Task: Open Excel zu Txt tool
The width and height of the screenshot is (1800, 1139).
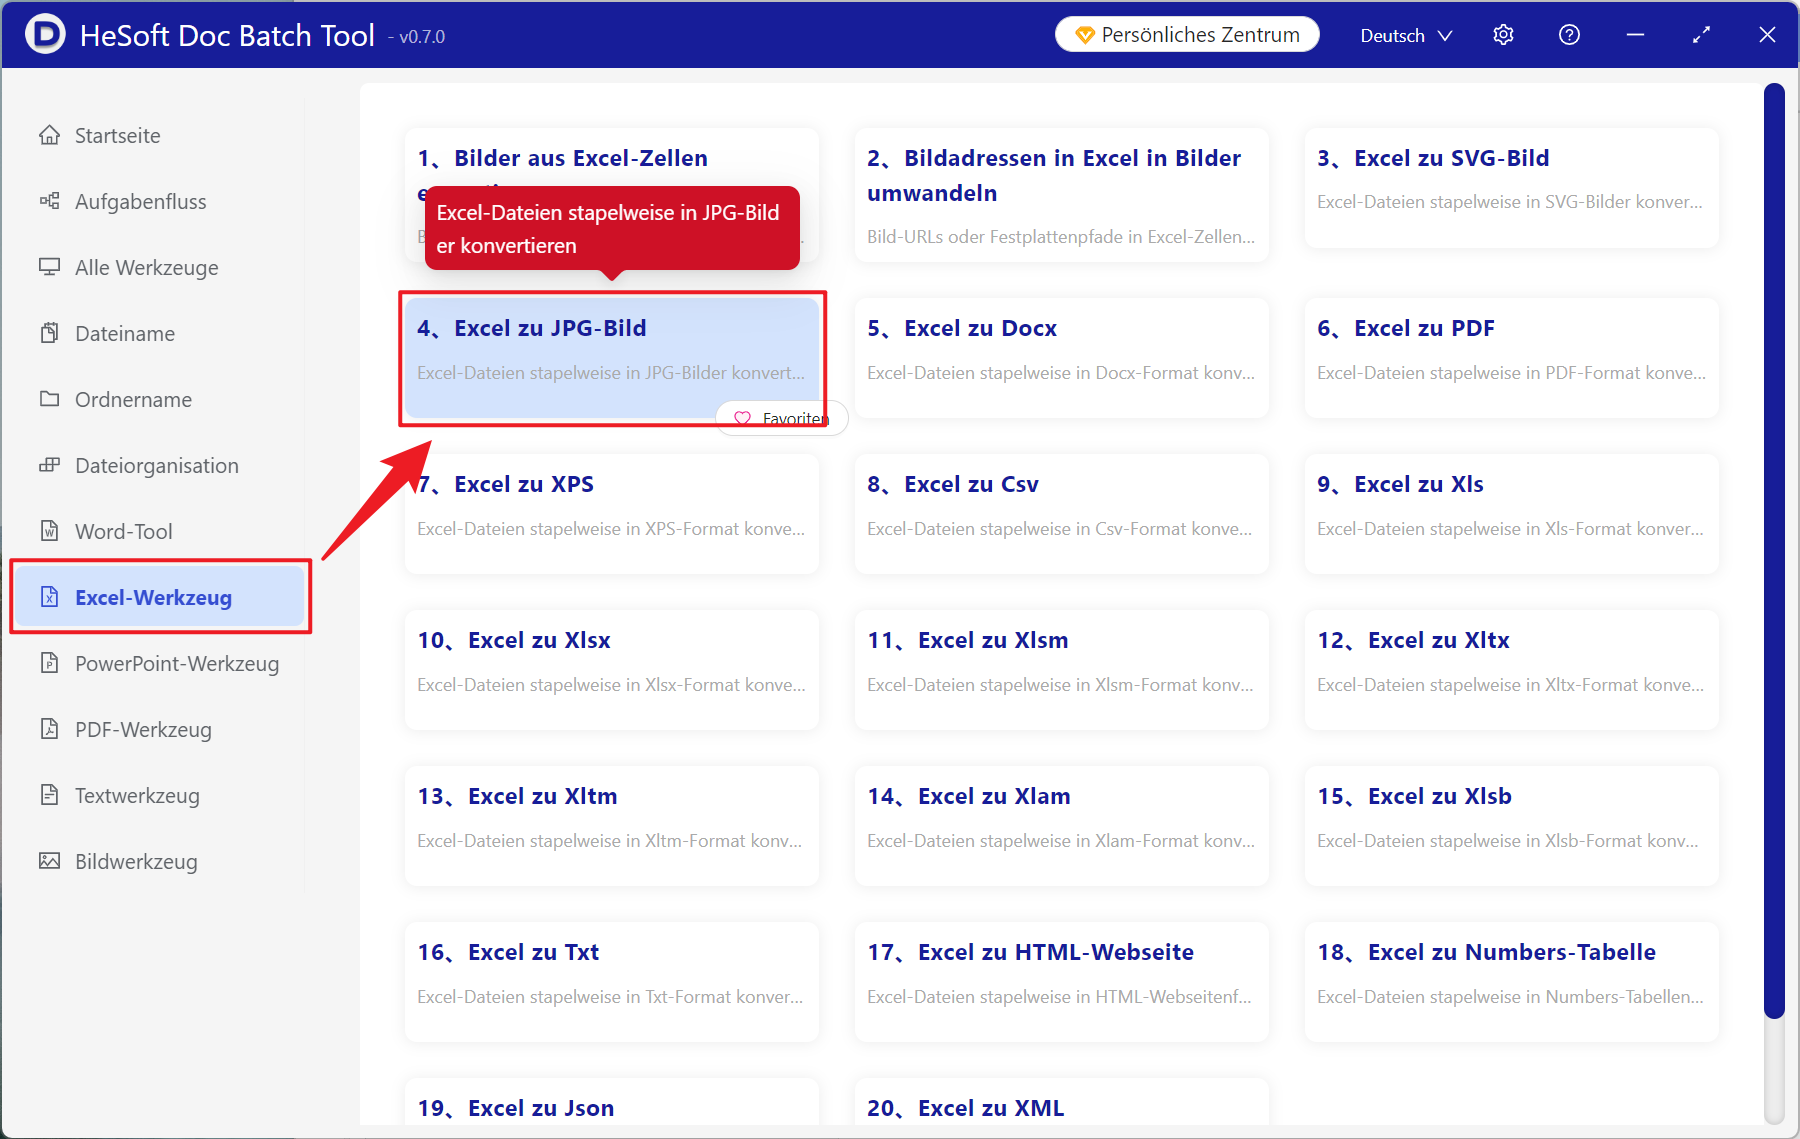Action: (x=611, y=982)
